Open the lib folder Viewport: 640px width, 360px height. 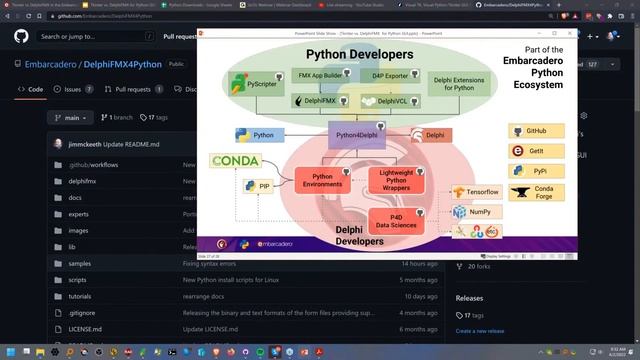[72, 247]
